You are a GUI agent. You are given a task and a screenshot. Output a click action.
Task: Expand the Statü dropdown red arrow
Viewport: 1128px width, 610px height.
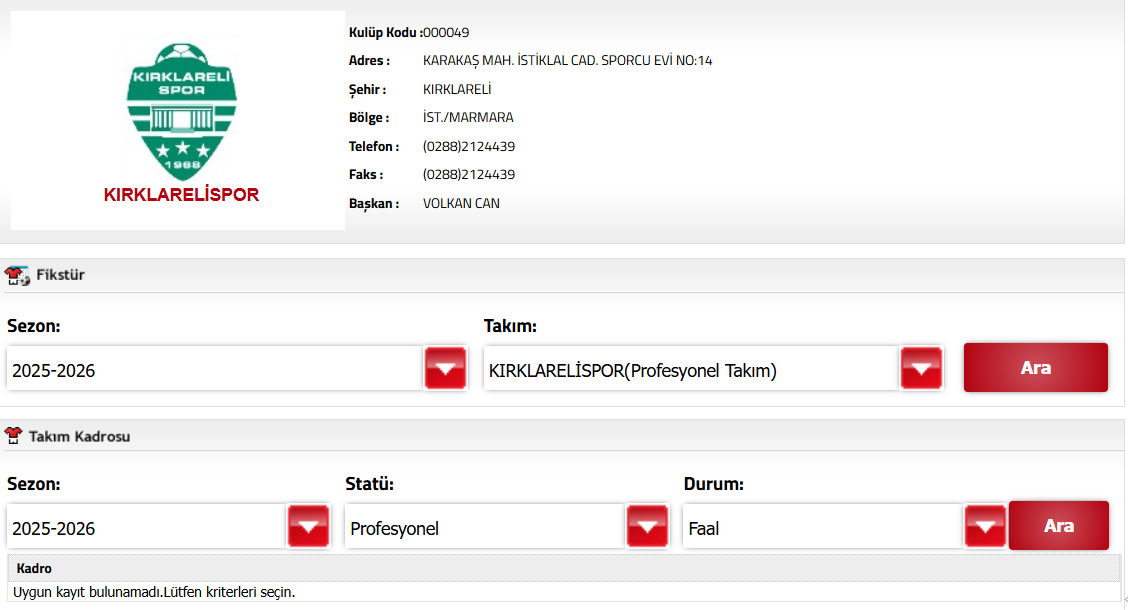pos(647,527)
